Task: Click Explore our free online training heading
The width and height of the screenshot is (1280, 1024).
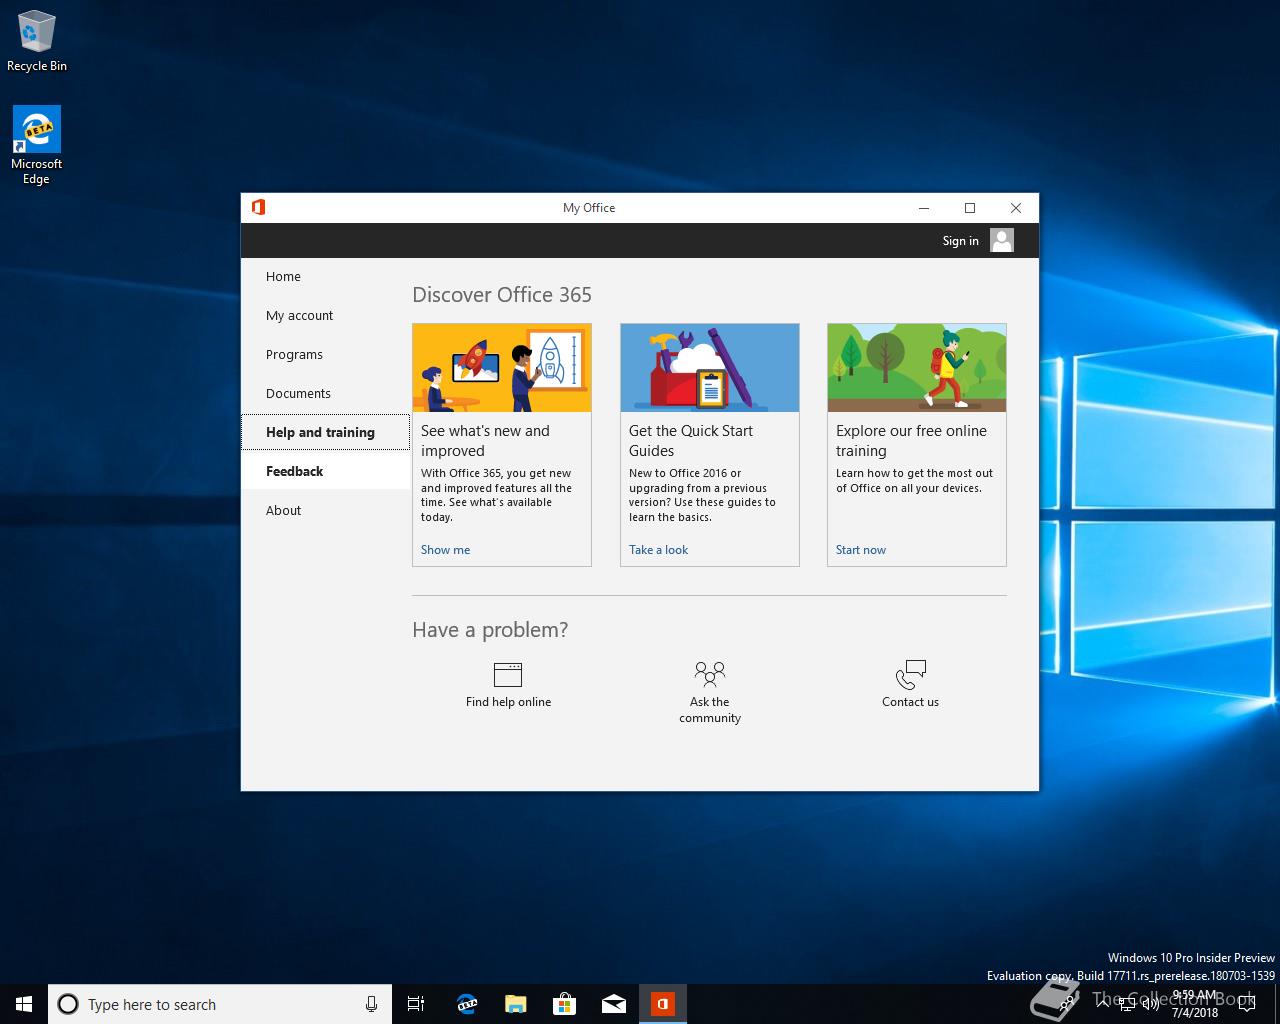Action: tap(911, 441)
